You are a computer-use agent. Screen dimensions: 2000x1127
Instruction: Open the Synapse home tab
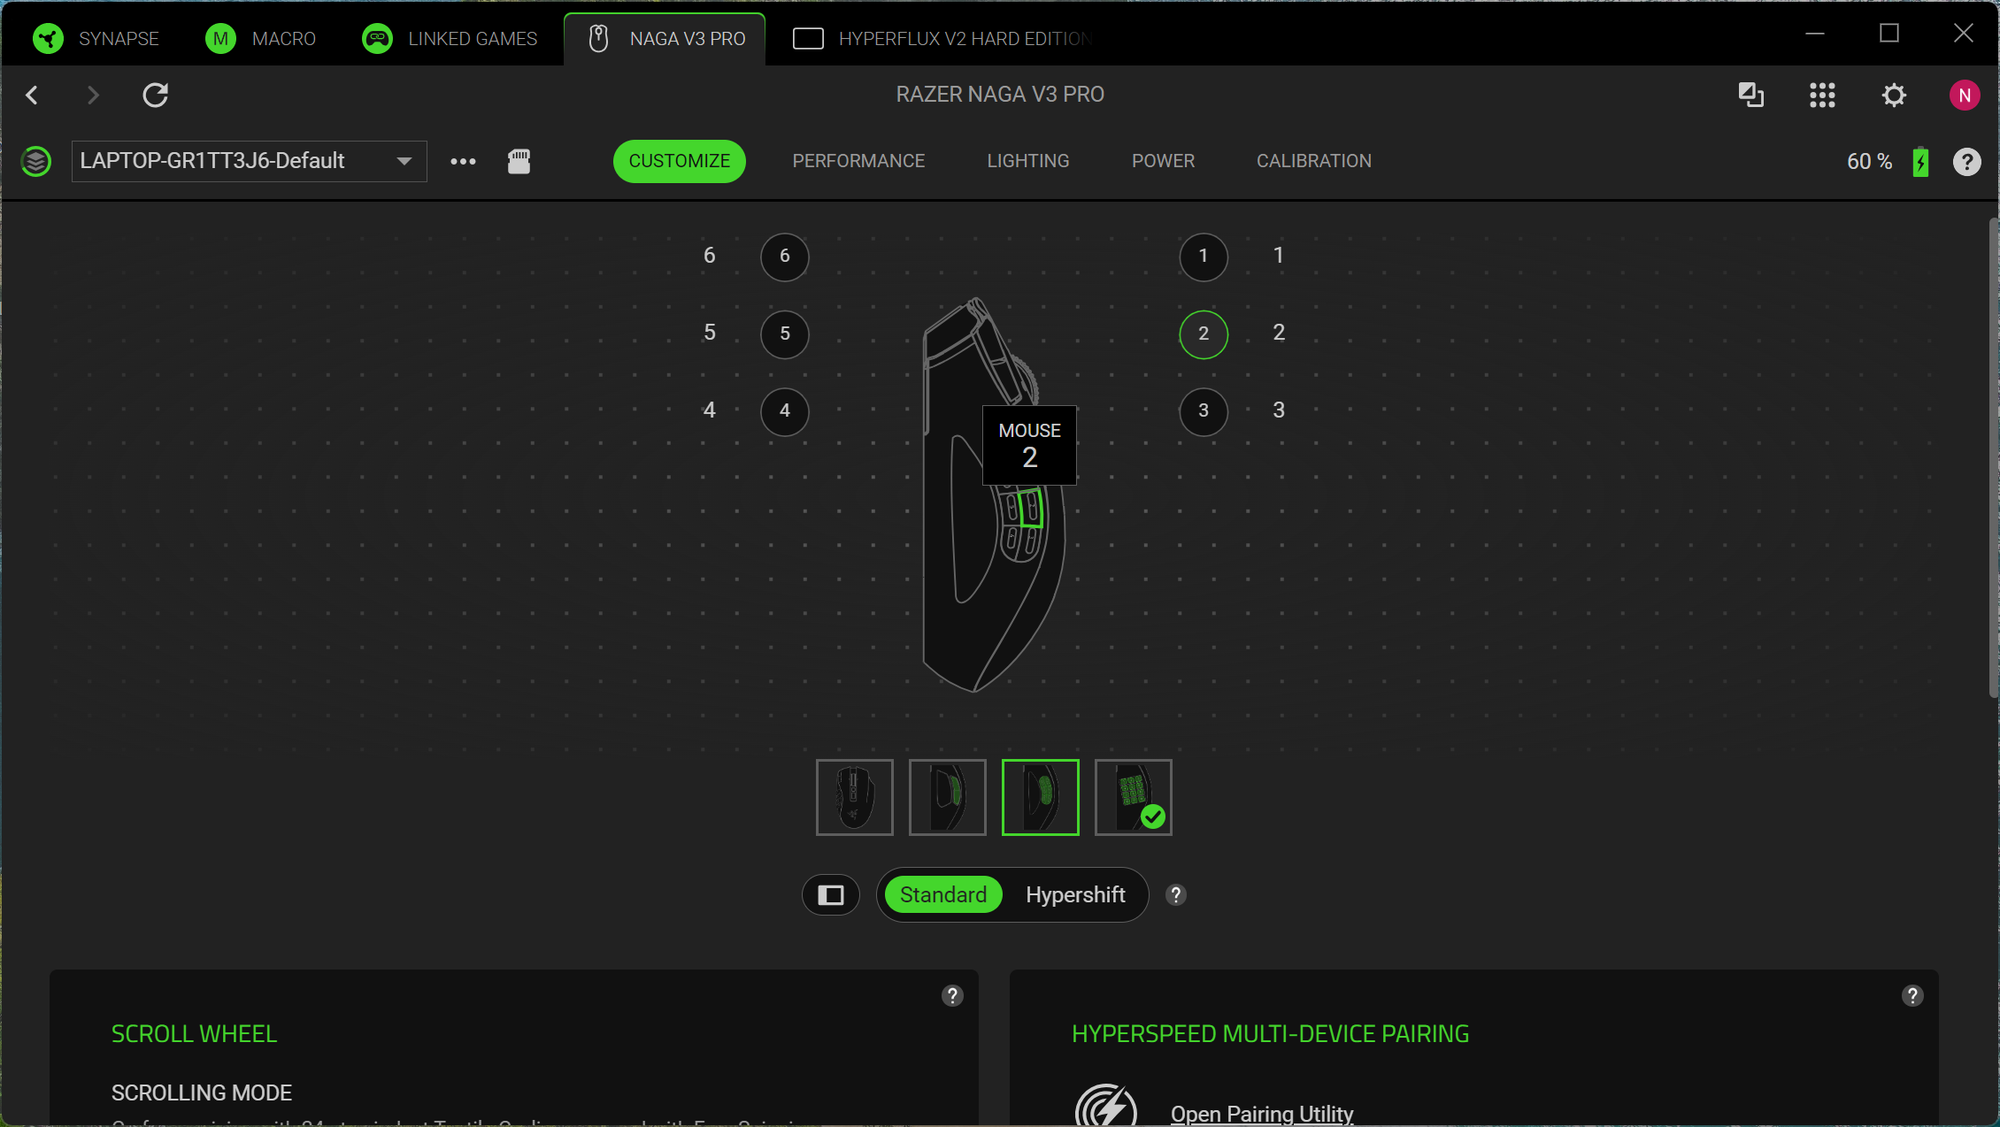(x=96, y=38)
